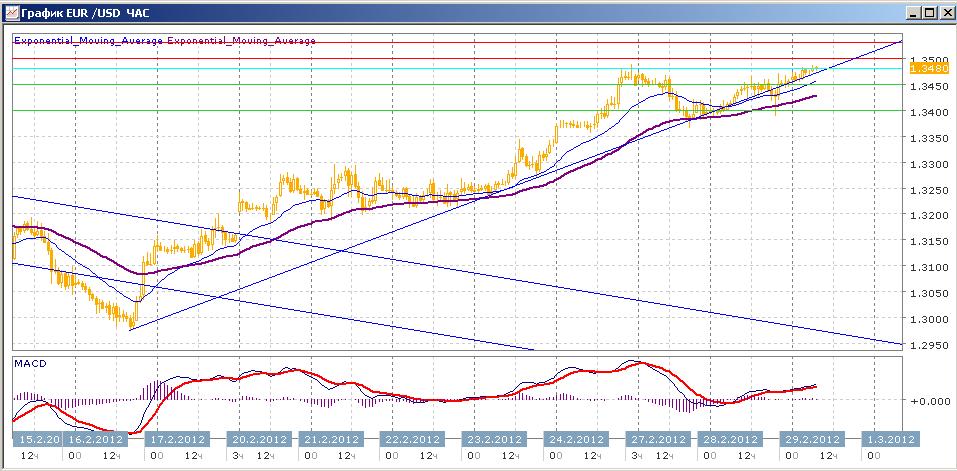Click the window title 'График EUR /USD ЧАС'
957x471 pixels.
pyautogui.click(x=85, y=12)
